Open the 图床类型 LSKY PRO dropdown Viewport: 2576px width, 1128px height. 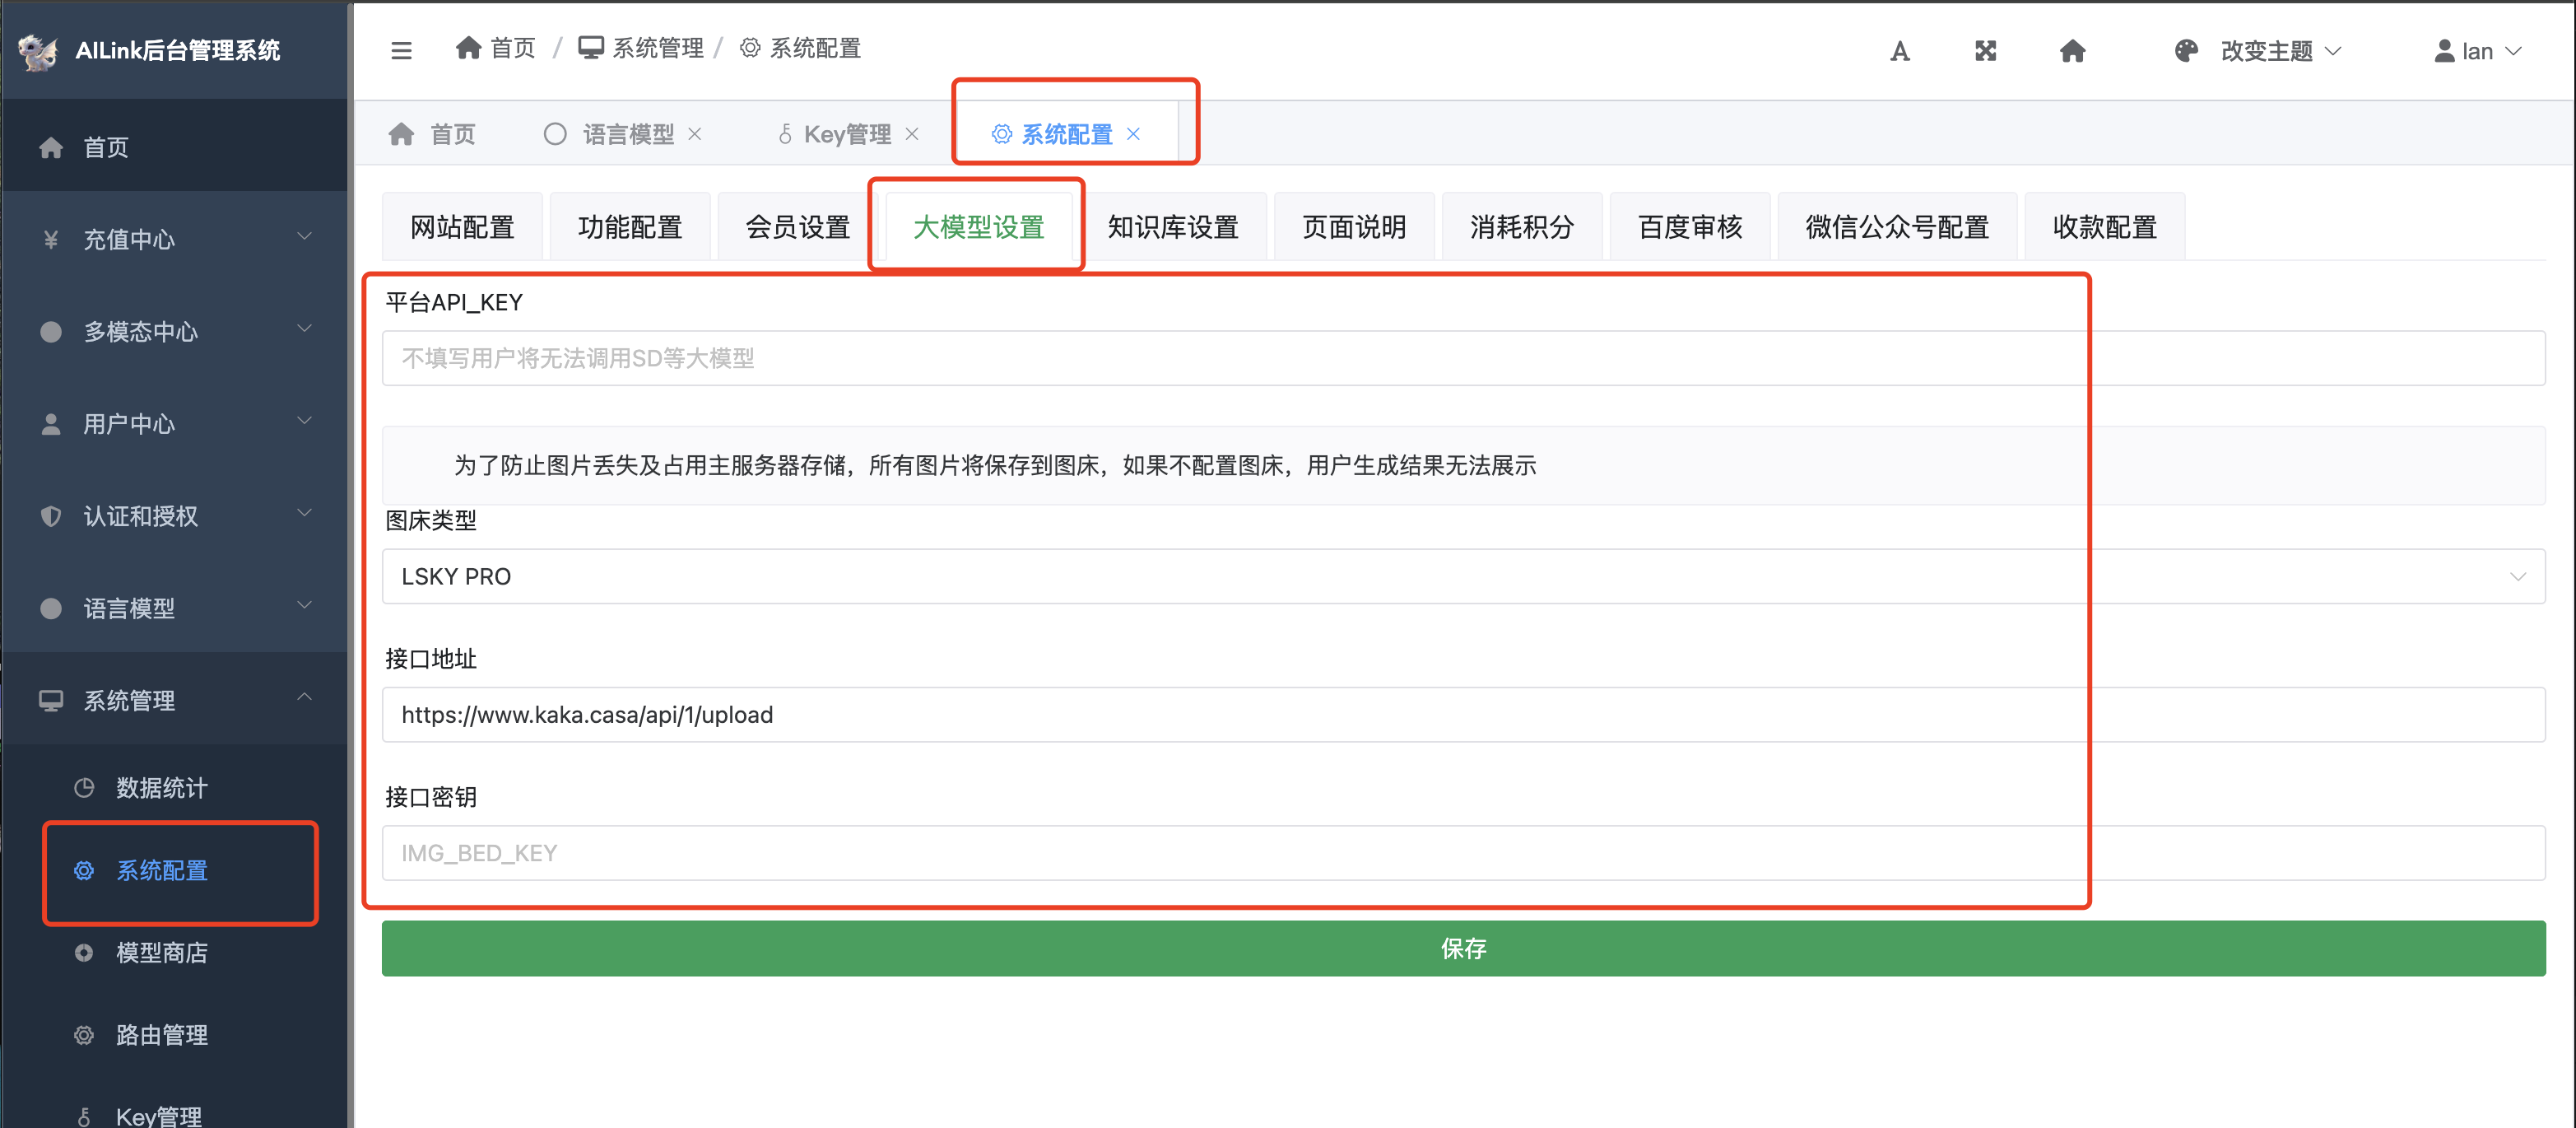click(x=1463, y=576)
